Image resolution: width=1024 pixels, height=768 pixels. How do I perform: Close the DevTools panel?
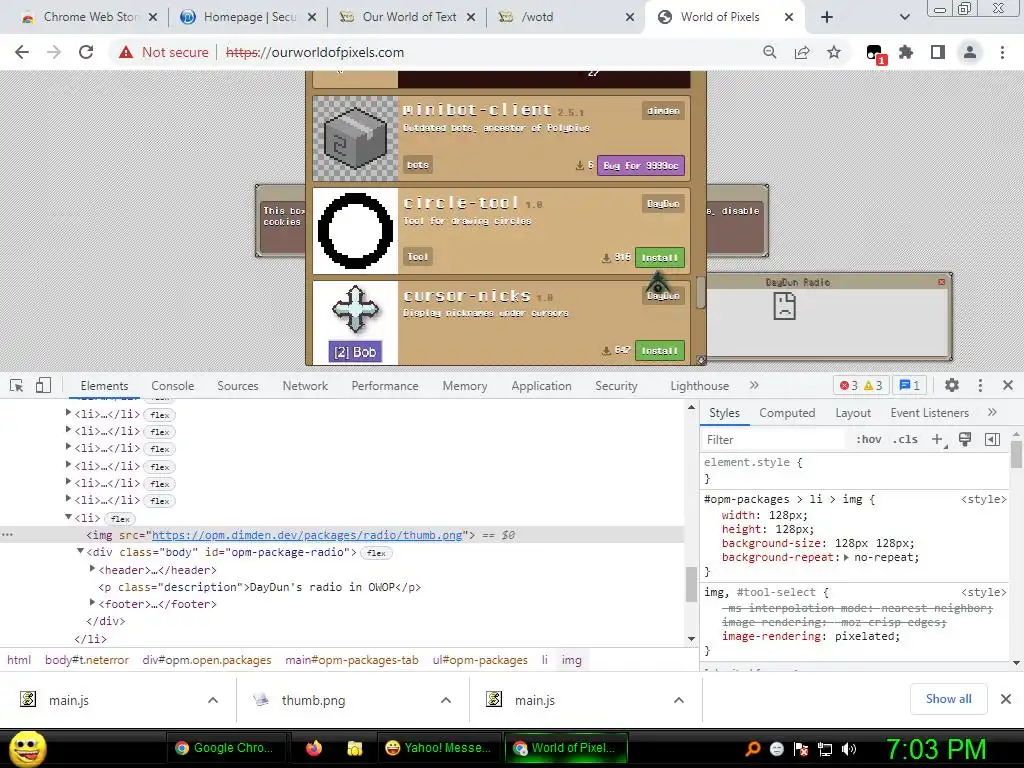tap(1008, 385)
